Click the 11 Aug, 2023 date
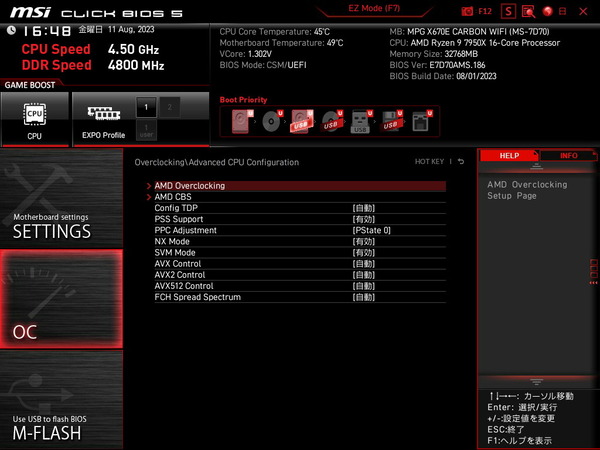The width and height of the screenshot is (600, 450). coord(131,29)
